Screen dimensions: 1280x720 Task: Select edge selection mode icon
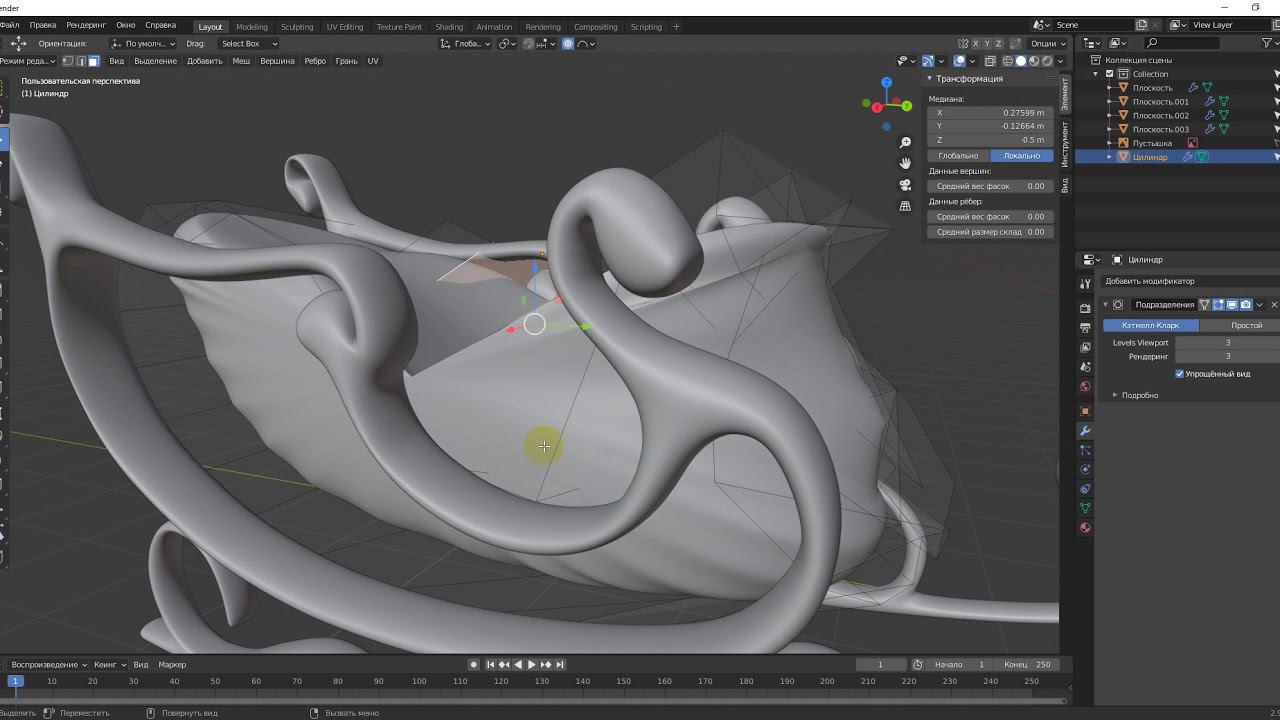81,61
